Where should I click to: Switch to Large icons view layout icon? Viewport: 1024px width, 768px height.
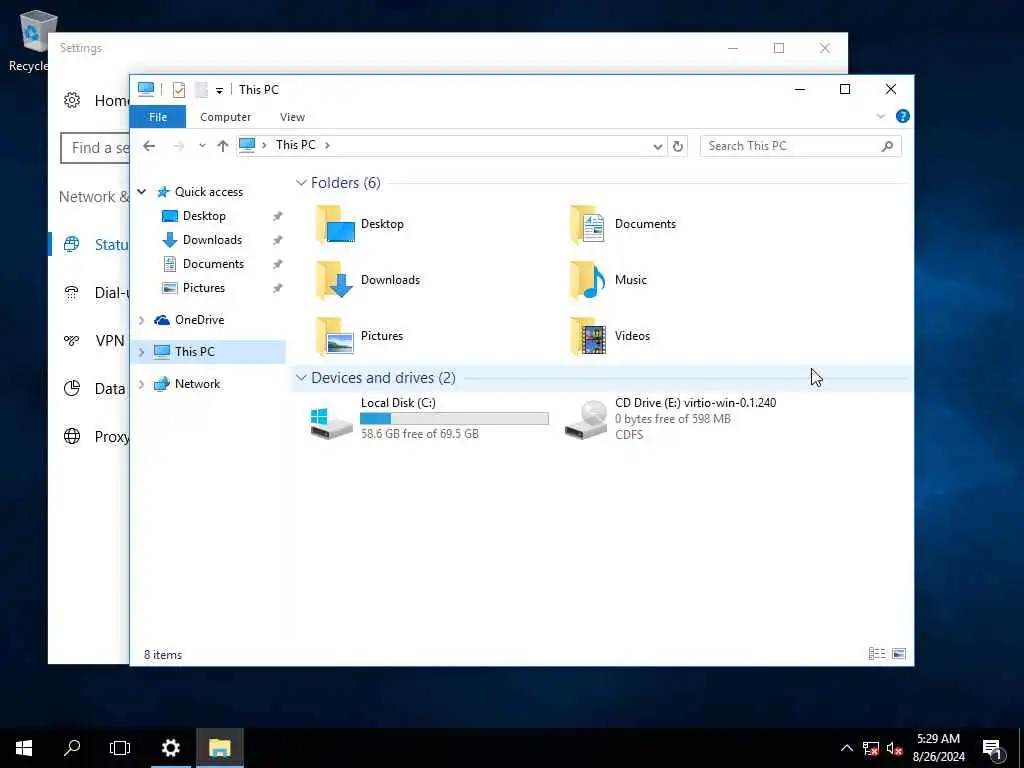tap(899, 654)
